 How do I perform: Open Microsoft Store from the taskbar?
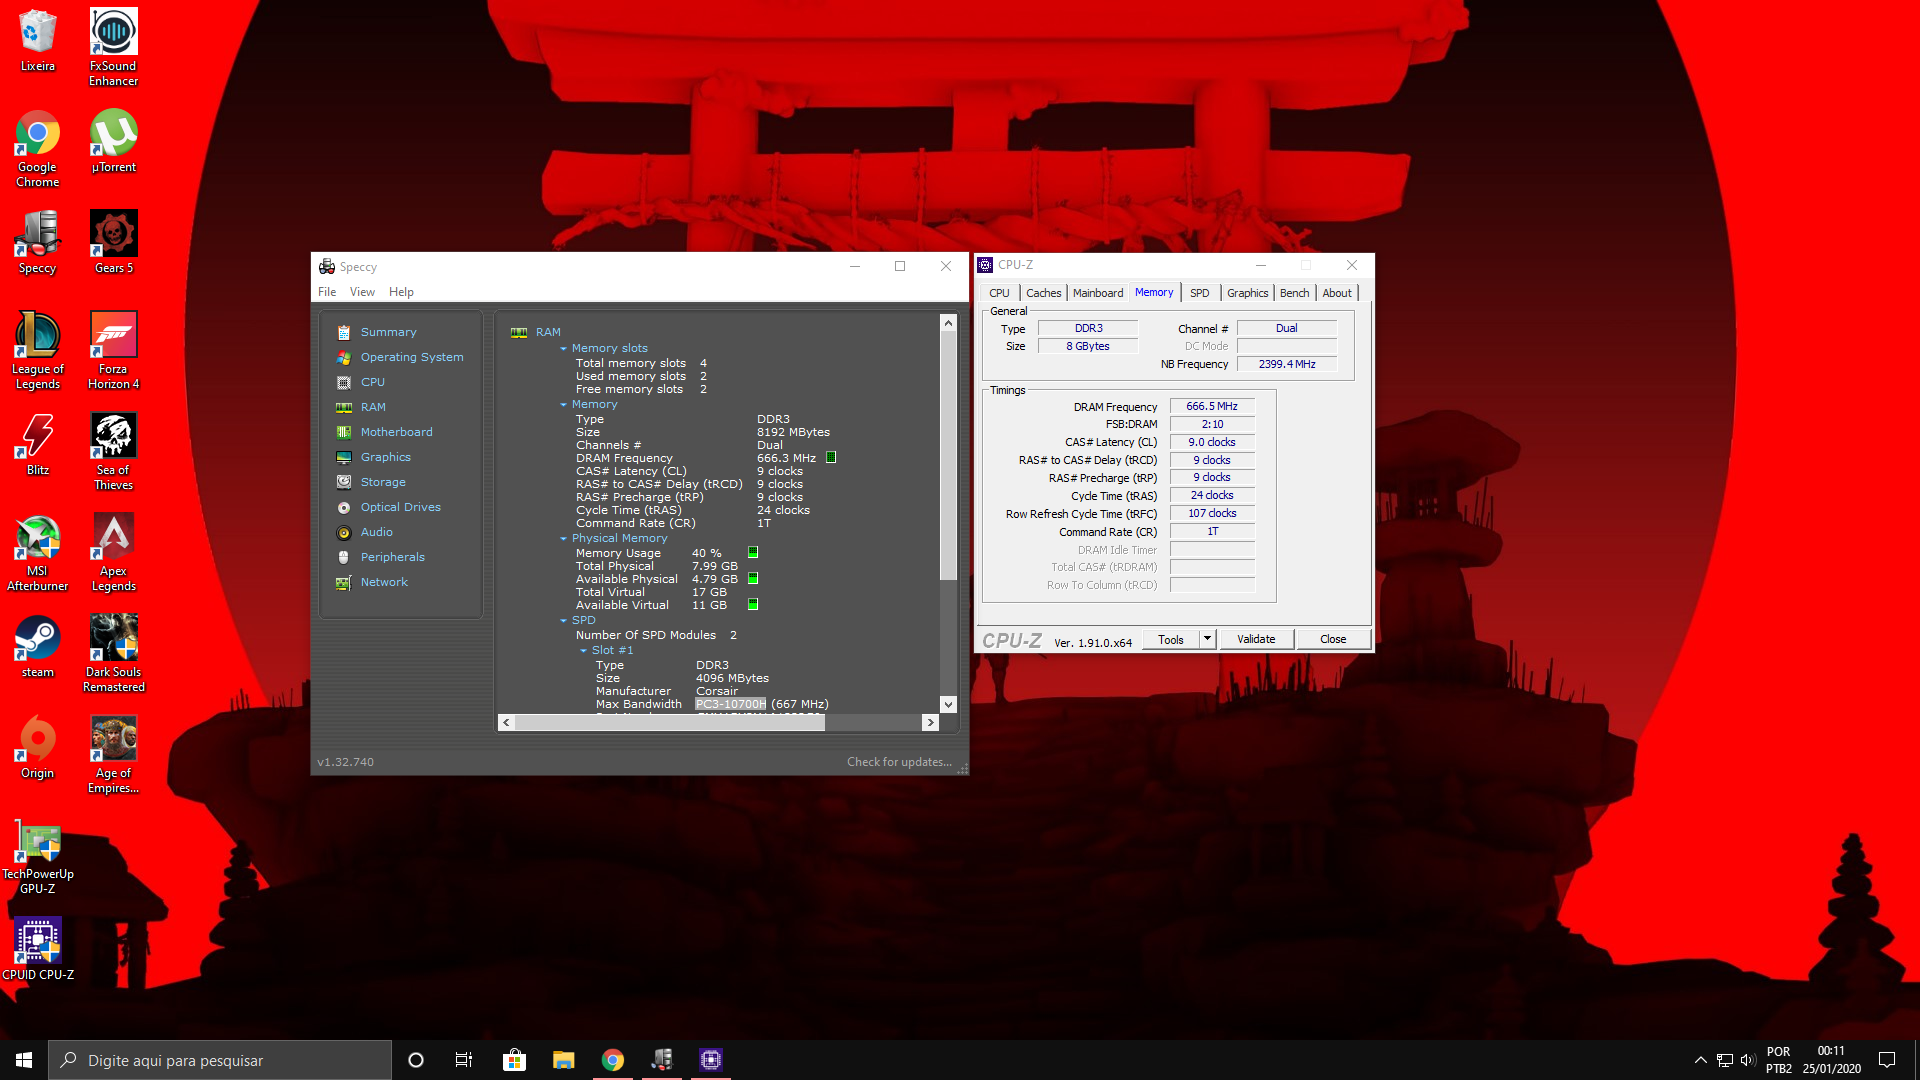[x=514, y=1060]
